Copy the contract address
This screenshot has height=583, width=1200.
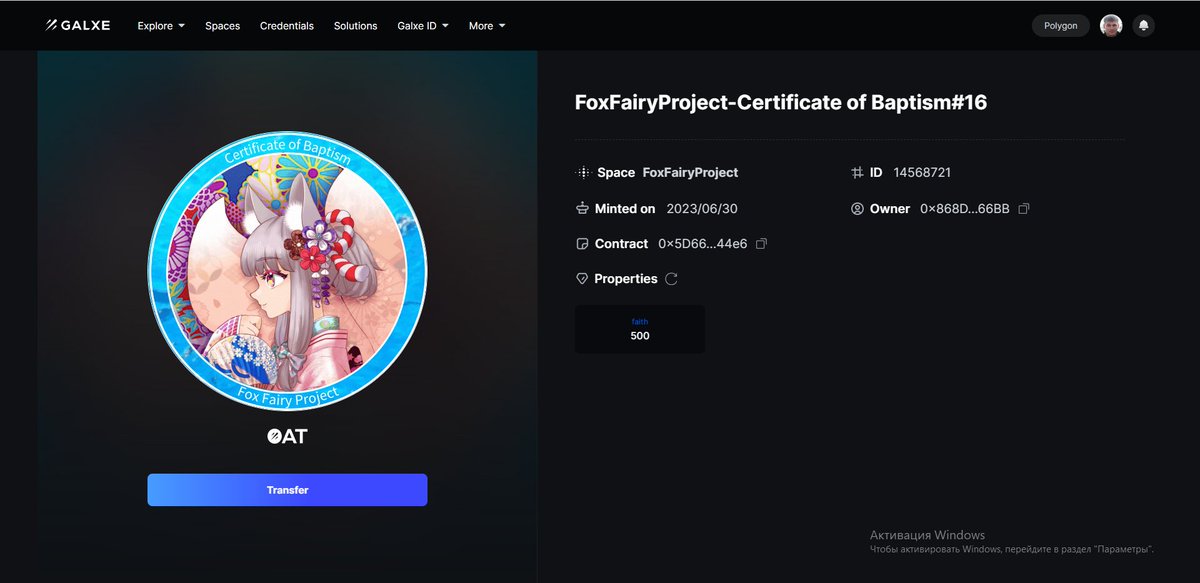762,244
